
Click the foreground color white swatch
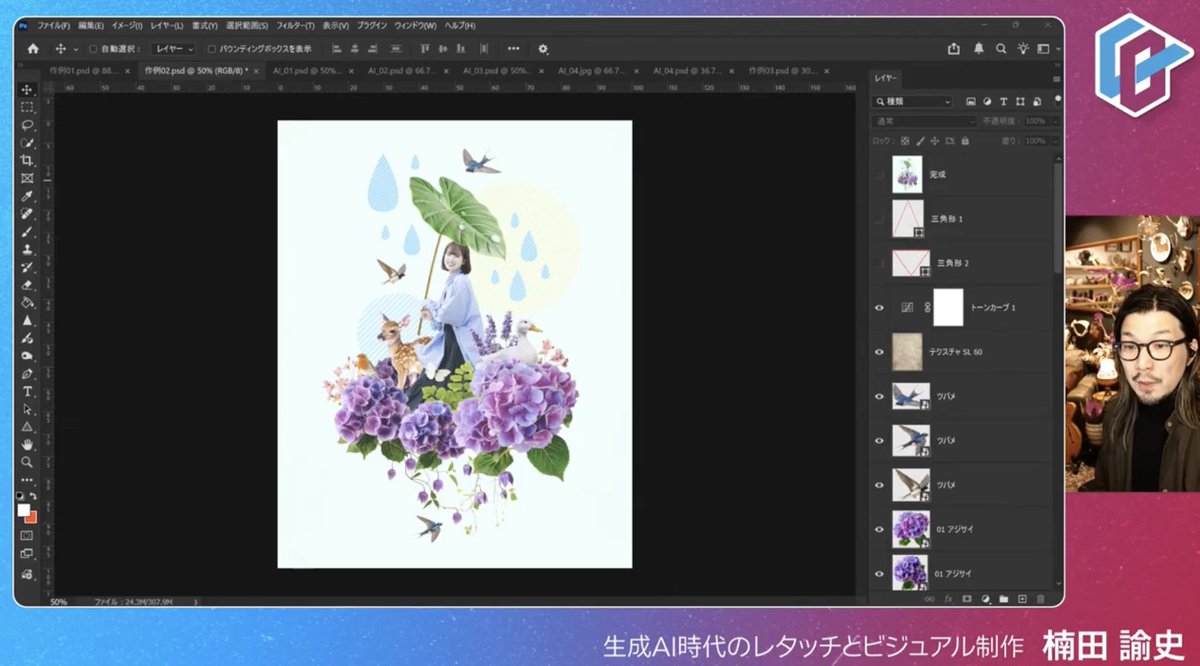pyautogui.click(x=24, y=510)
